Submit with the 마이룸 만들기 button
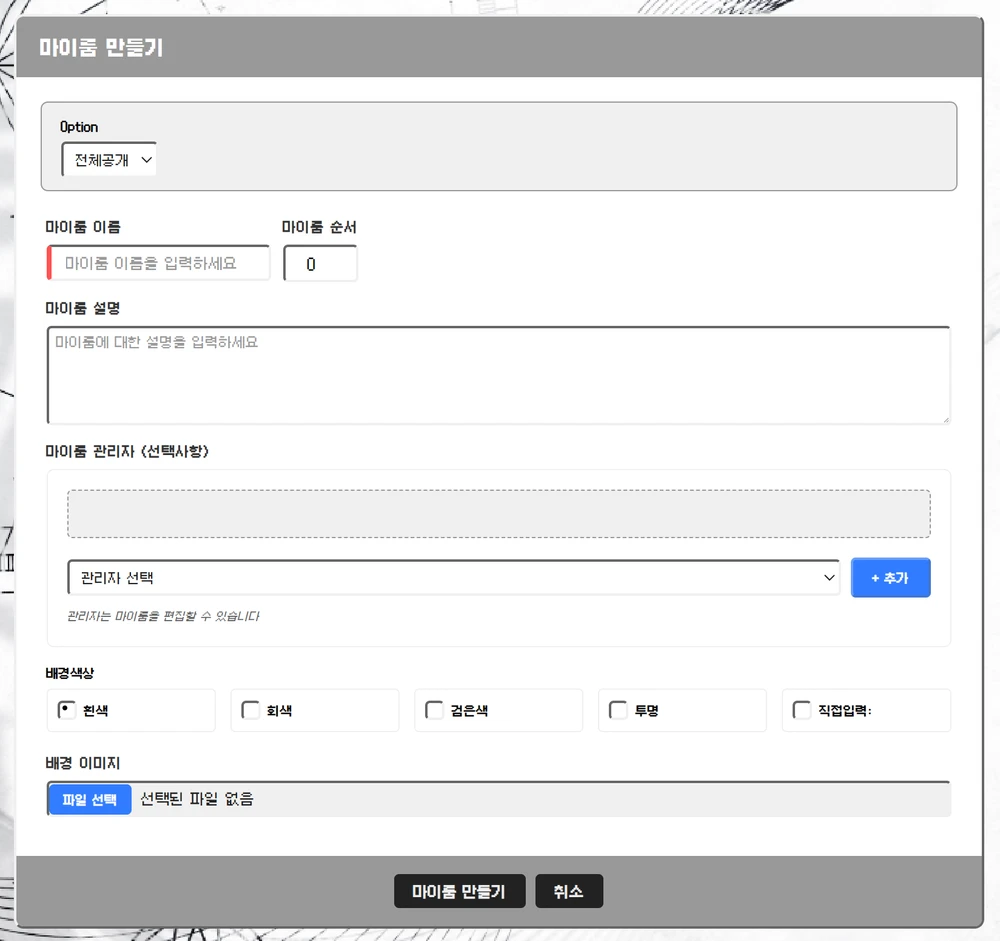Screen dimensions: 1000x941 [x=459, y=891]
